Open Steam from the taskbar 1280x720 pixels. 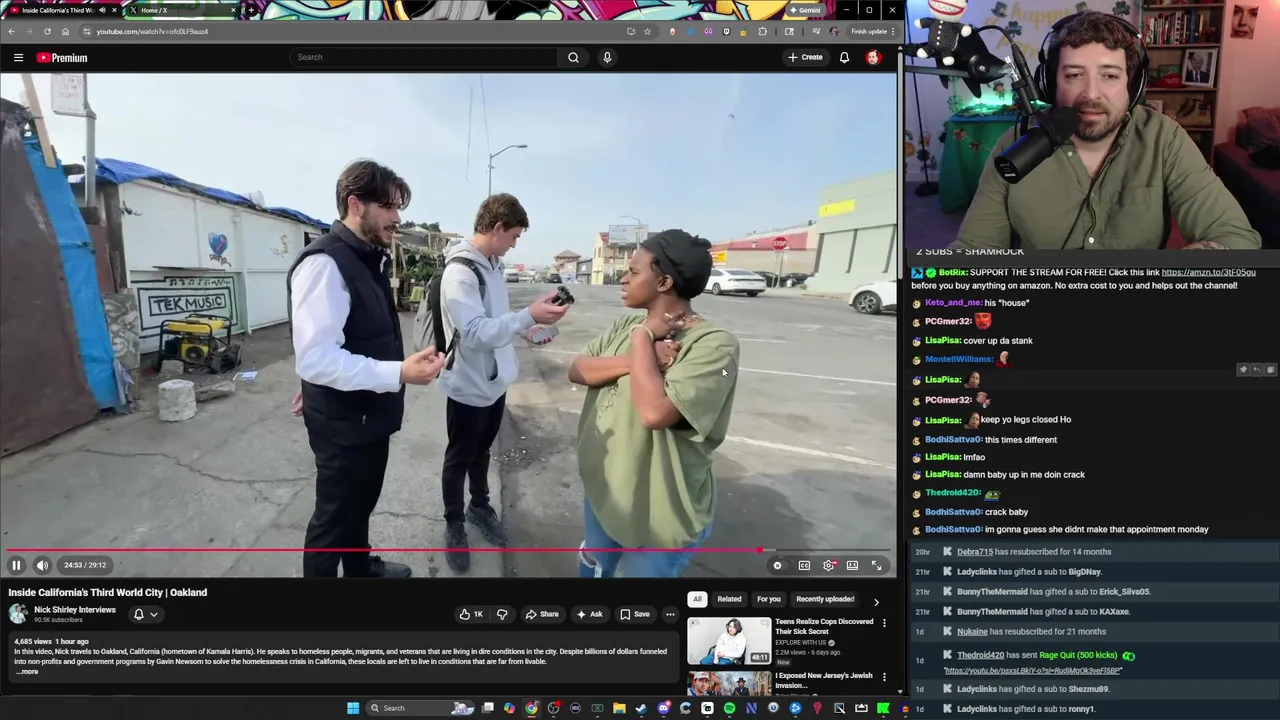(x=641, y=708)
